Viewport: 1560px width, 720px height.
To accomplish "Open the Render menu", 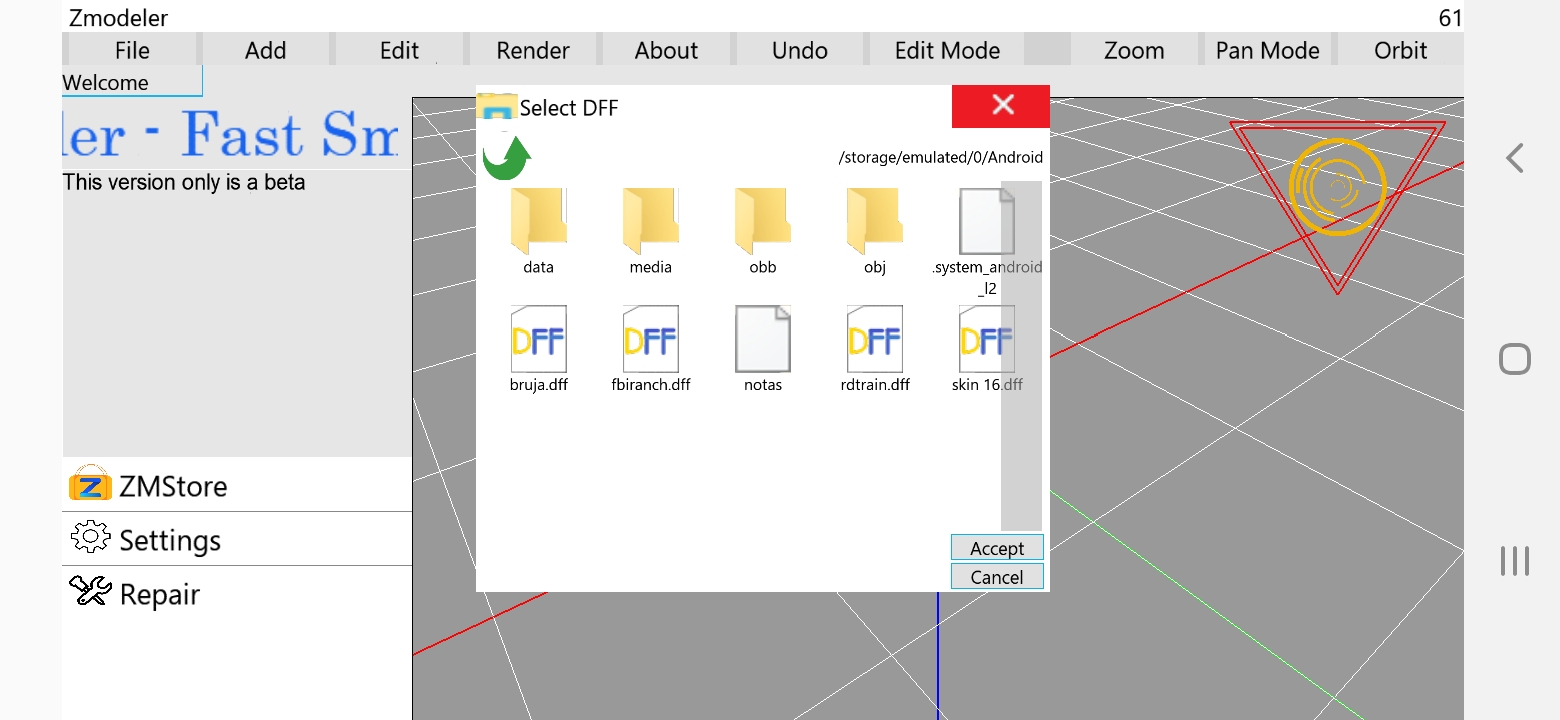I will (533, 50).
